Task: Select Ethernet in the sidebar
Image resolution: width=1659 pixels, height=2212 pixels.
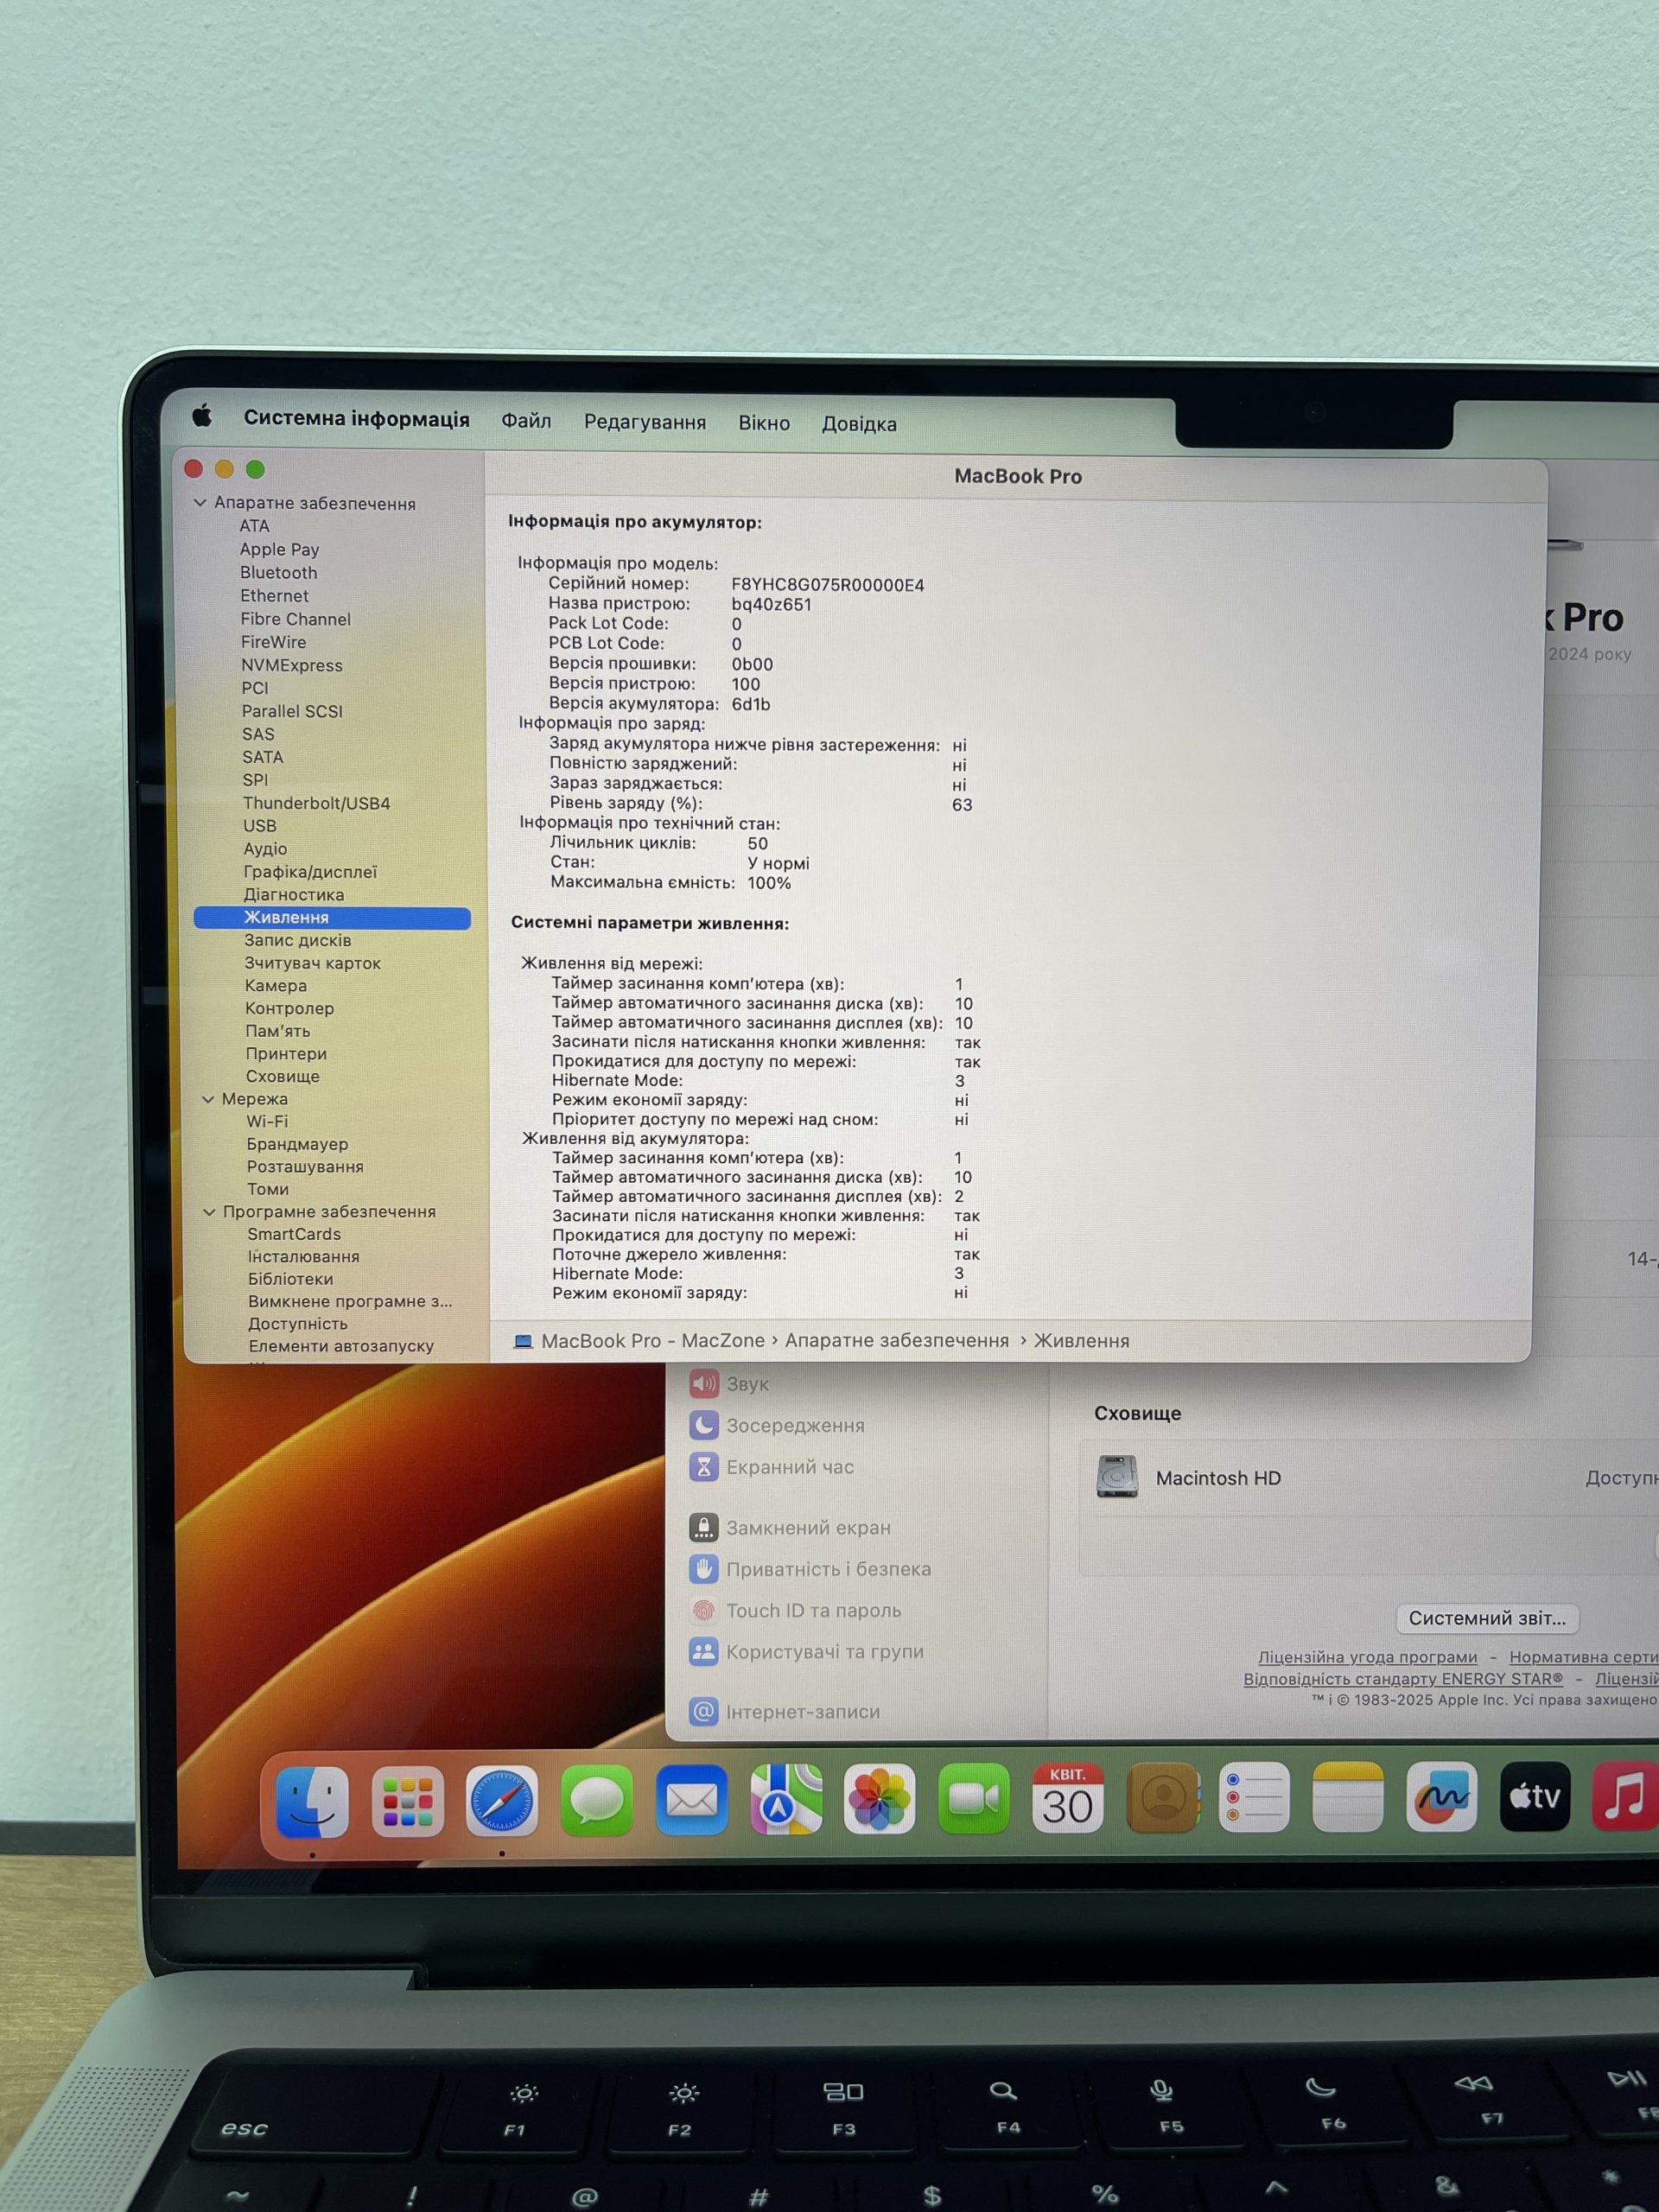Action: coord(274,596)
